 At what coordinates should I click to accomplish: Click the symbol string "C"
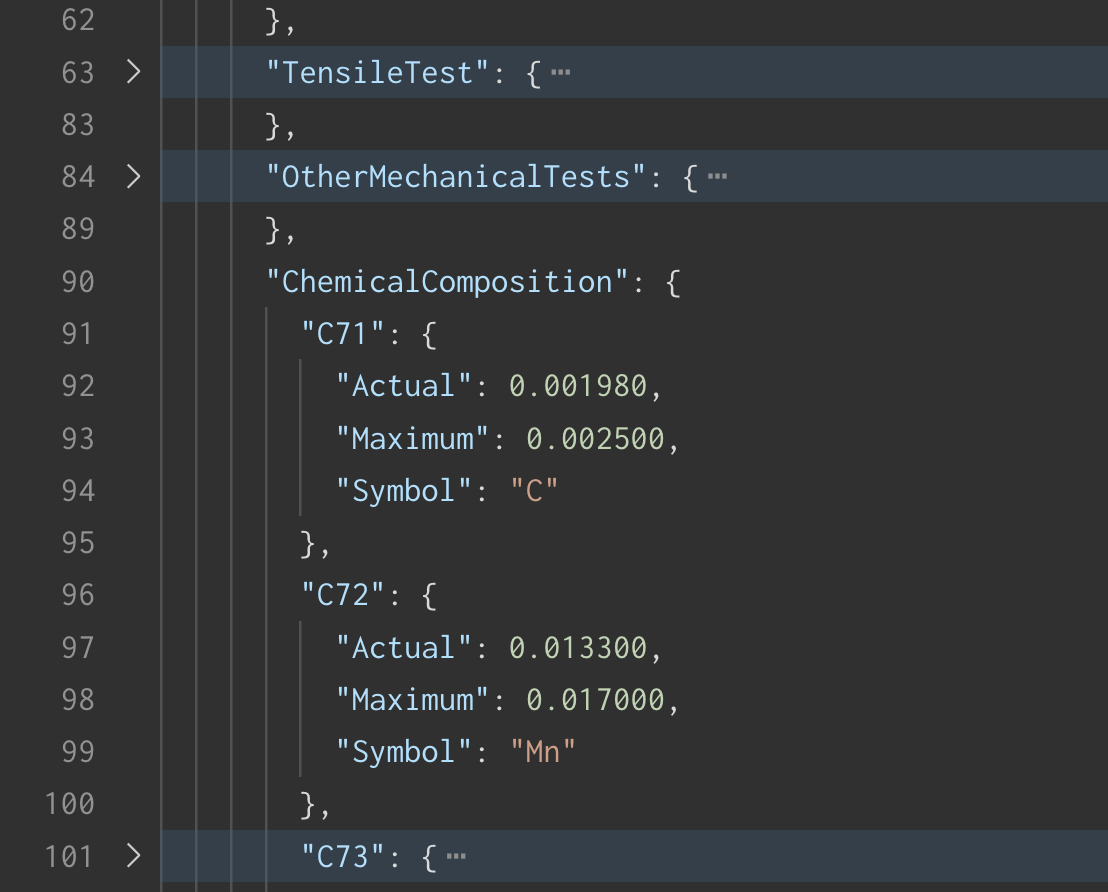point(534,491)
